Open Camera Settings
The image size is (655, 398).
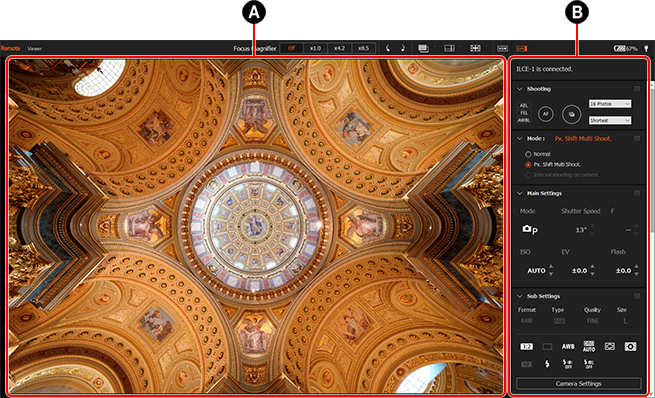coord(579,383)
